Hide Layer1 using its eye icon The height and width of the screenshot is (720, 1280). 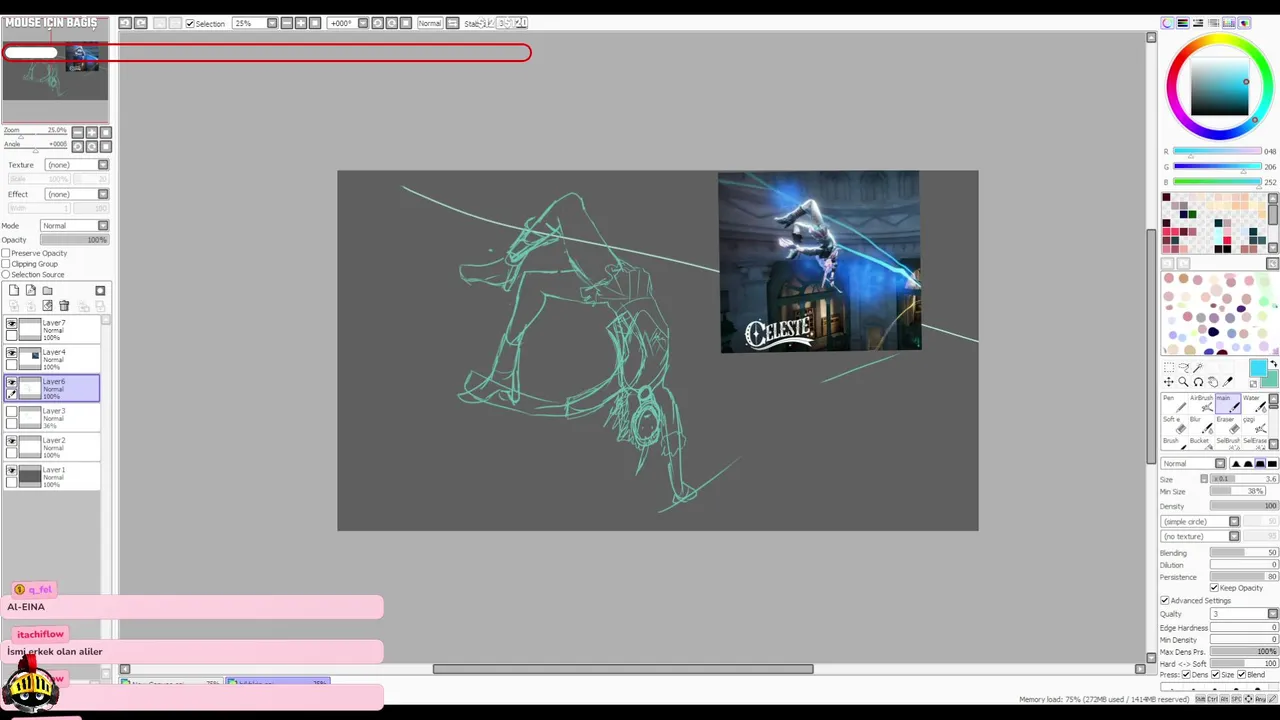(x=12, y=470)
